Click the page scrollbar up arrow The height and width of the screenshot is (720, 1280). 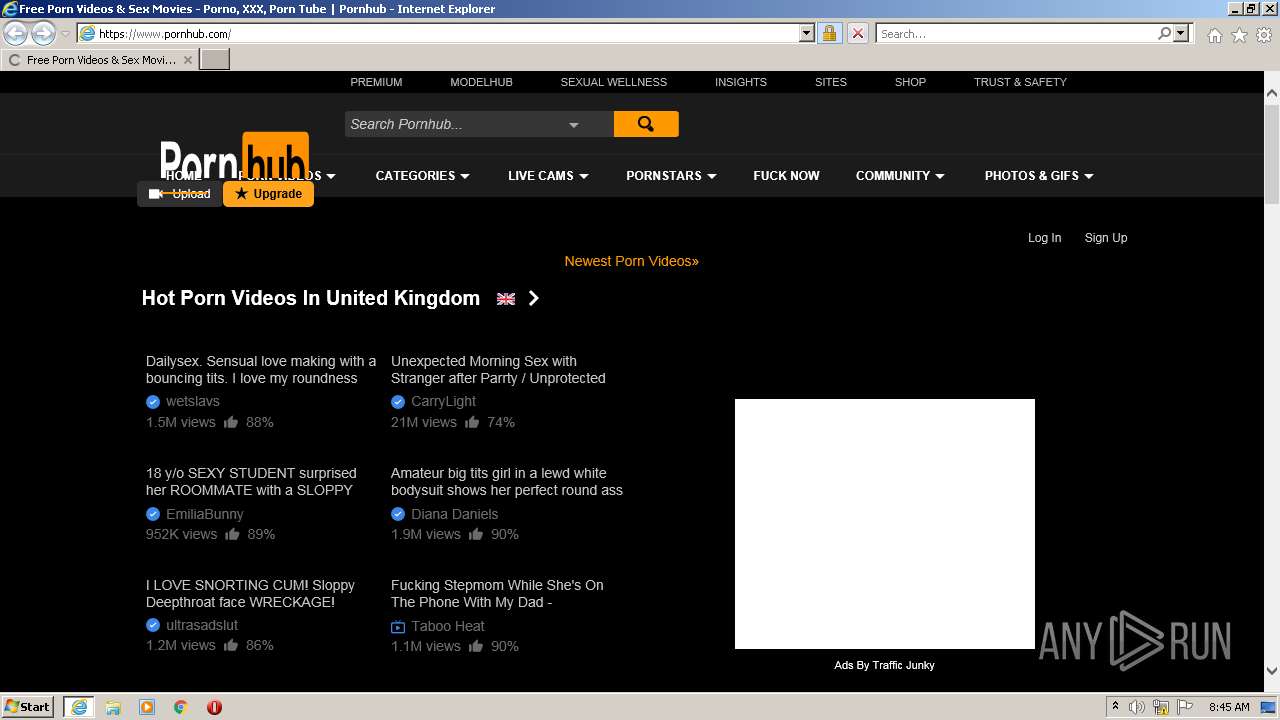1272,93
